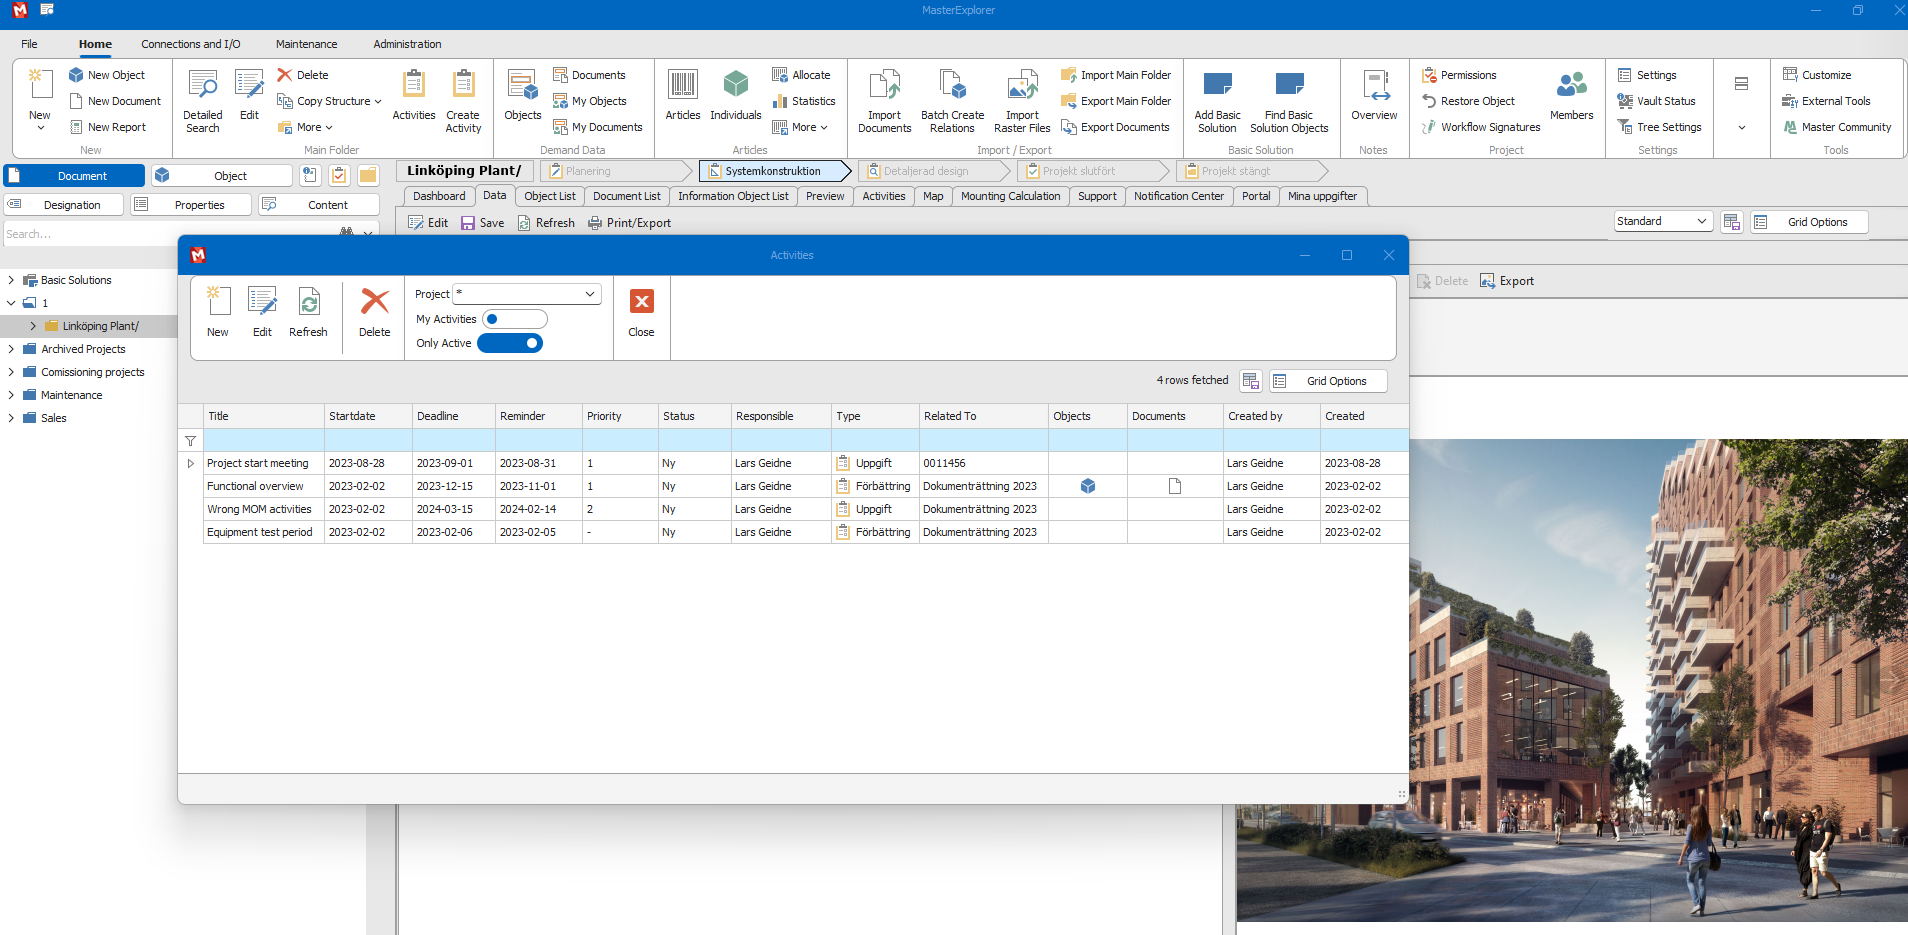Click New Object in ribbon
Viewport: 1908px width, 935px height.
(x=107, y=75)
